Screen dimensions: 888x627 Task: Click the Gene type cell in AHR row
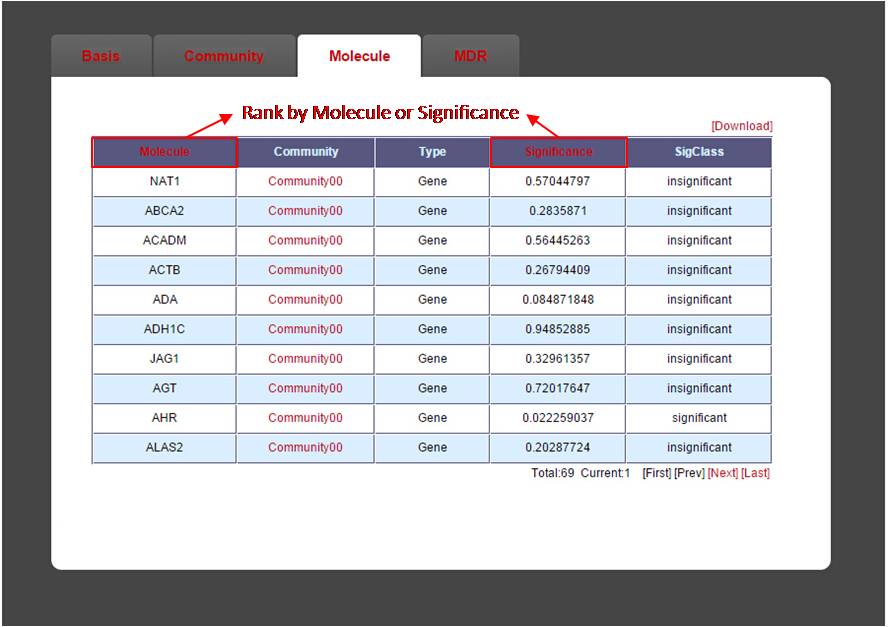pyautogui.click(x=433, y=417)
